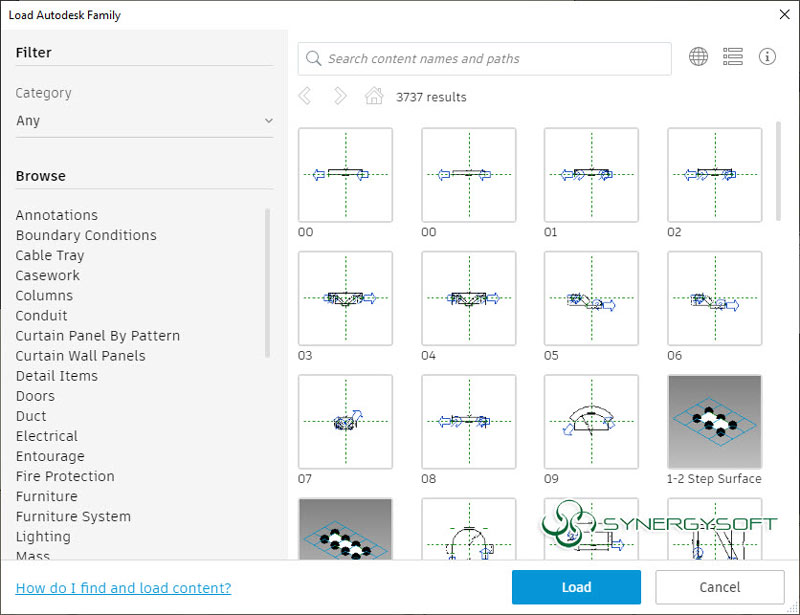The width and height of the screenshot is (800, 615).
Task: Go back with left arrow icon
Action: click(306, 96)
